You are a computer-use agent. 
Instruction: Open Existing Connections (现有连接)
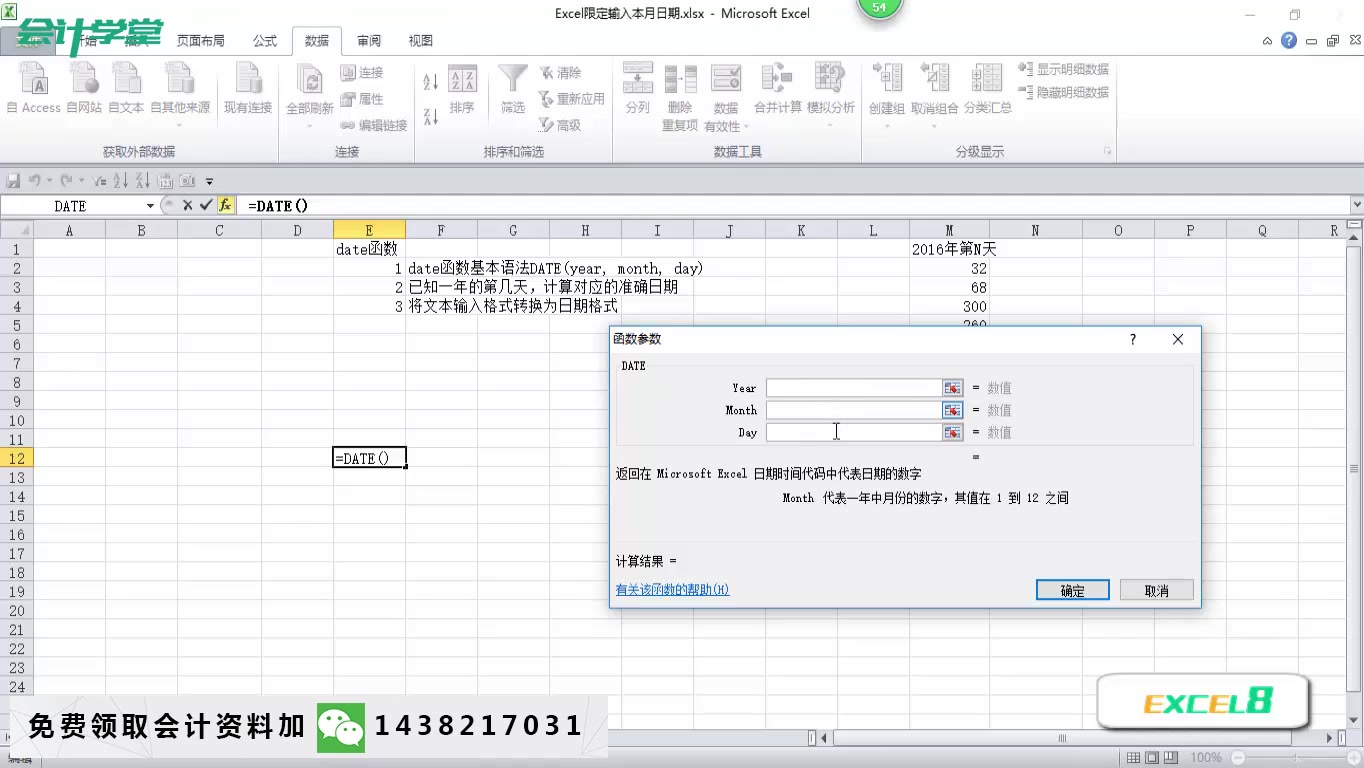(247, 88)
